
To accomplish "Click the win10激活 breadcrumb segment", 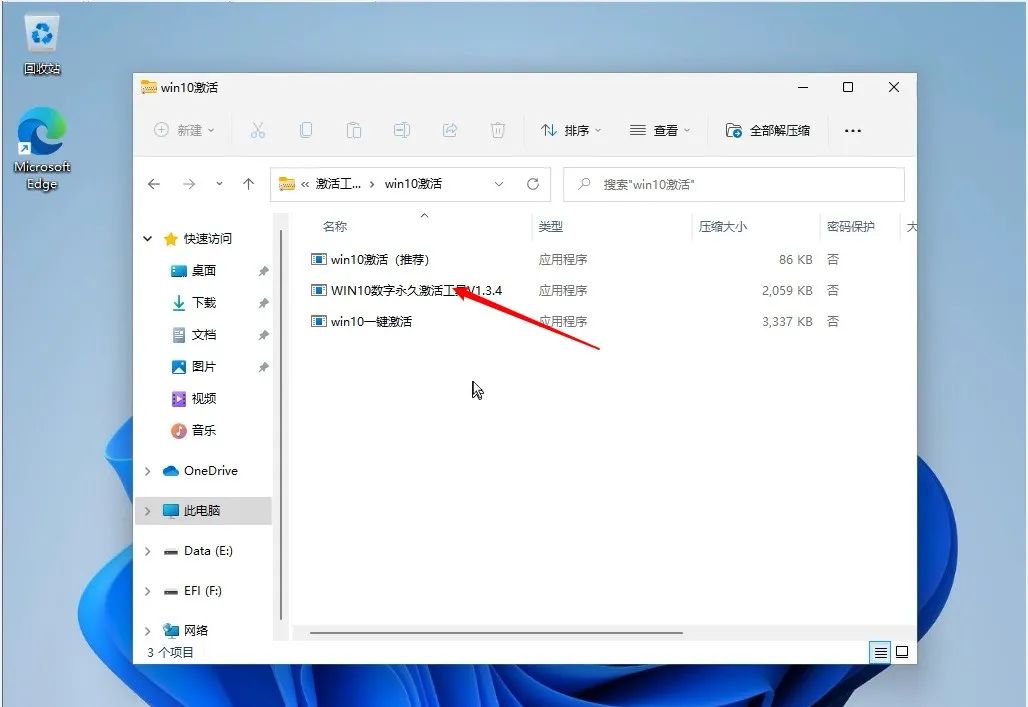I will pos(413,184).
